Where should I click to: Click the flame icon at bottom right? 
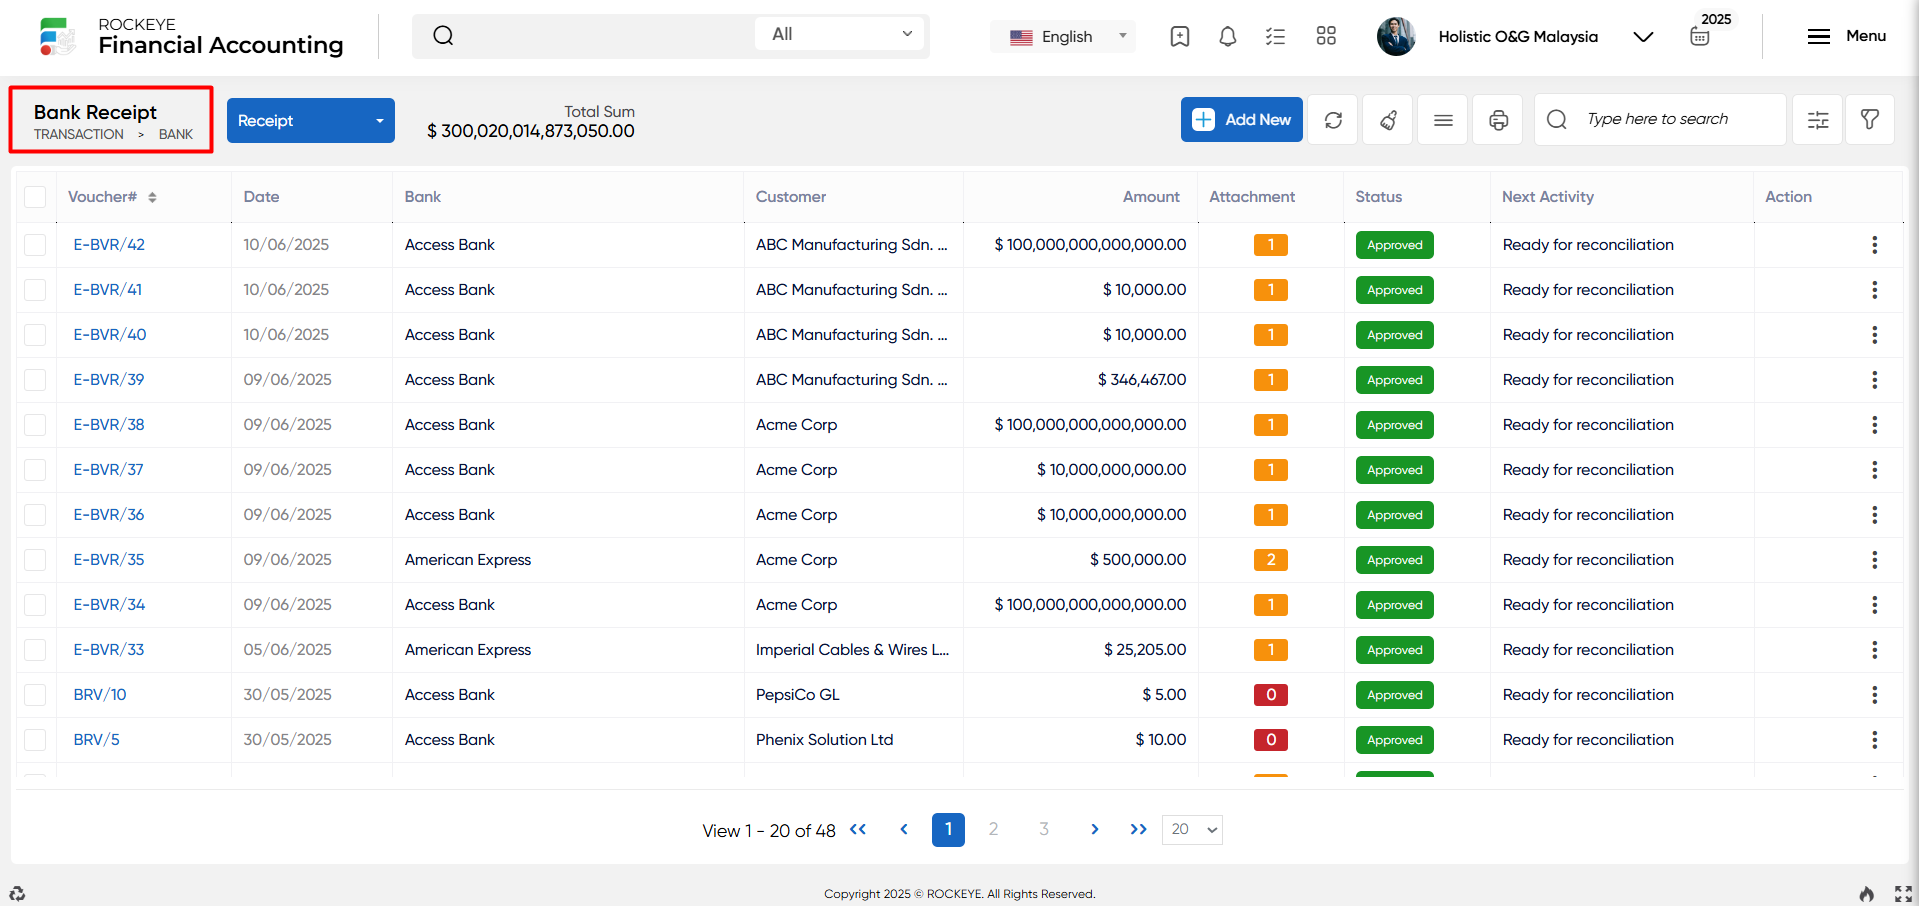point(1866,893)
